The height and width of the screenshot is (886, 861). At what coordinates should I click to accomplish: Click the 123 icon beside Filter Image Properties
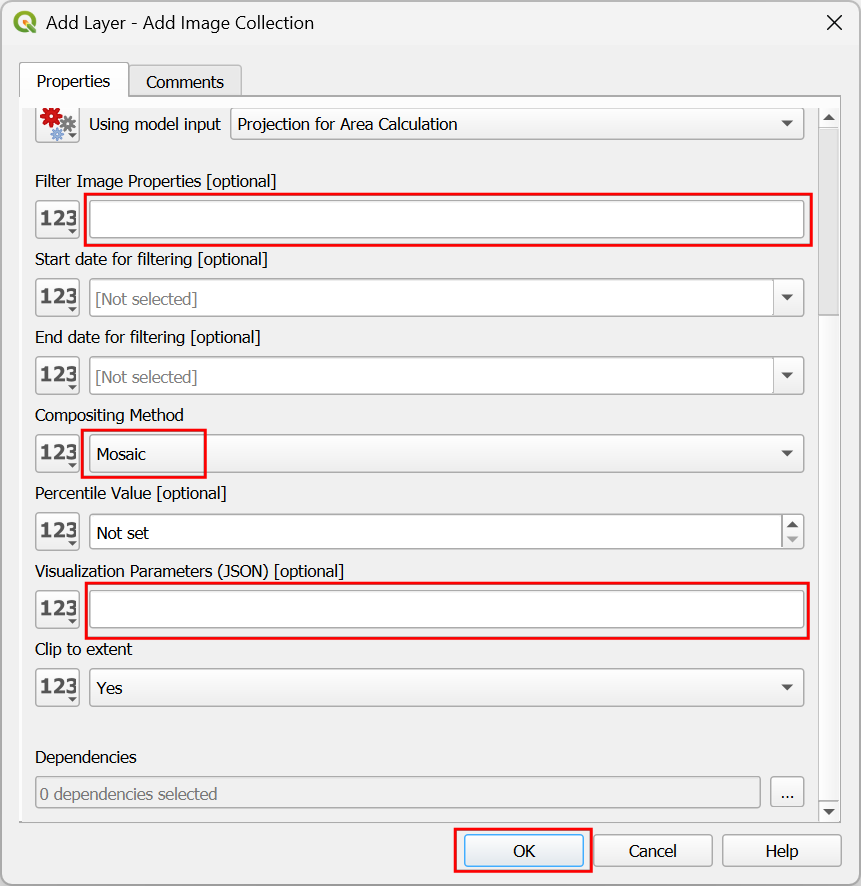point(57,219)
